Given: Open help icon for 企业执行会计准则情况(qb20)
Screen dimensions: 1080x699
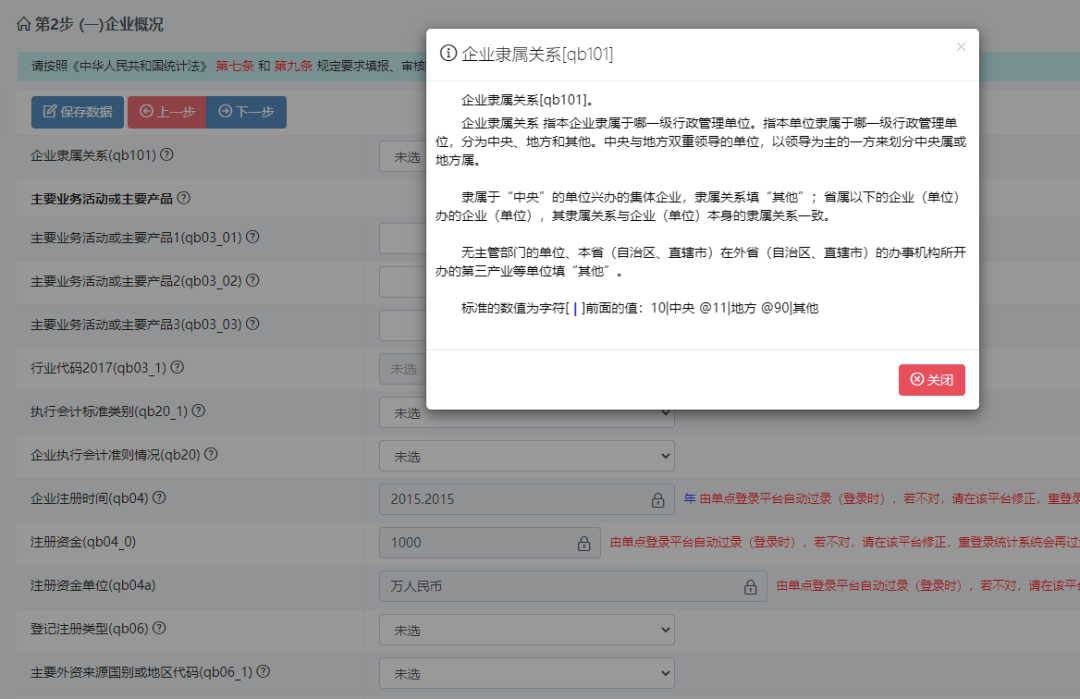Looking at the screenshot, I should tap(211, 454).
